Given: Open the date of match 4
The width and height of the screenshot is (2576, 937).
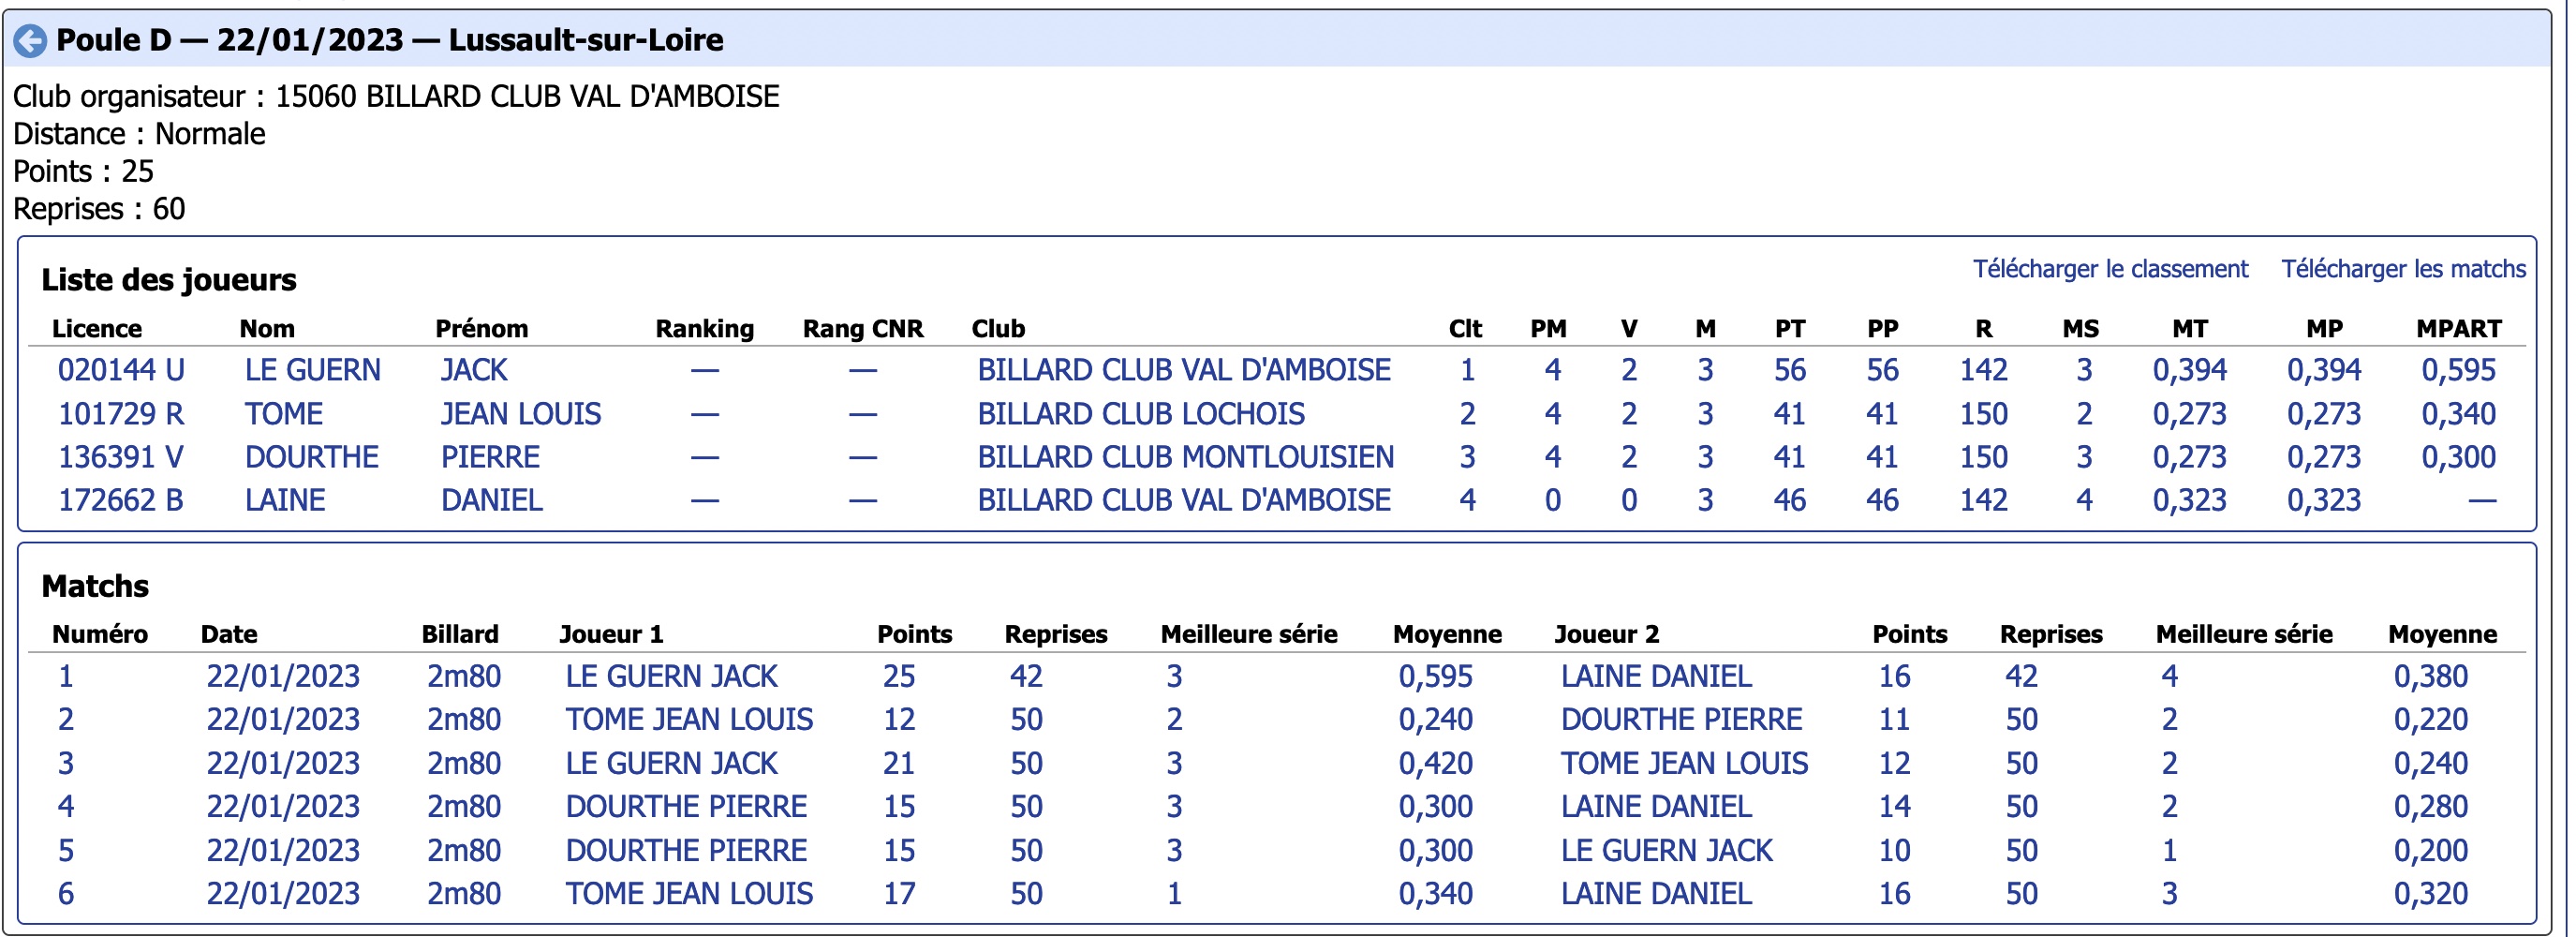Looking at the screenshot, I should pos(283,807).
